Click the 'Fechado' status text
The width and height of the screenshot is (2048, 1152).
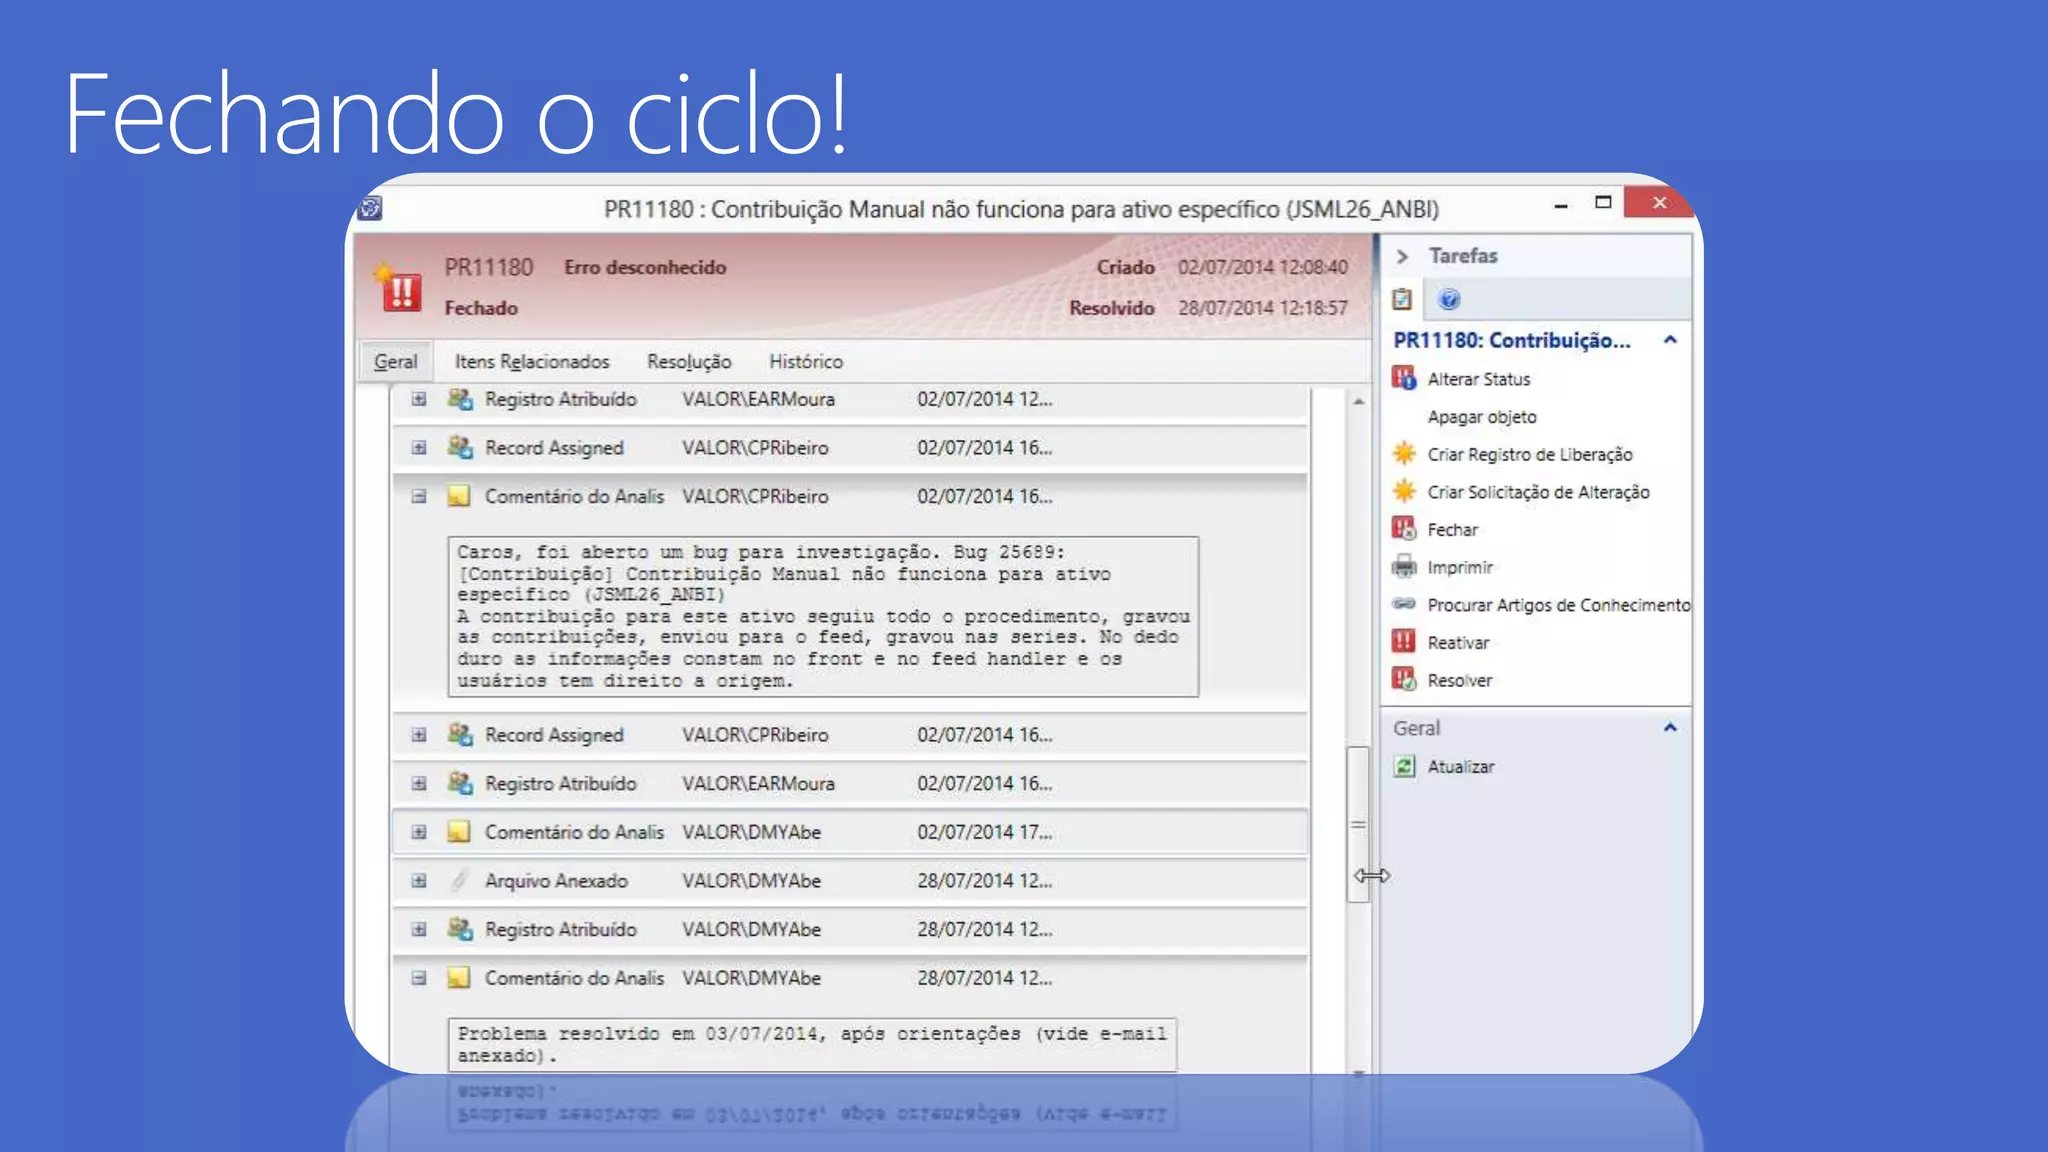481,308
